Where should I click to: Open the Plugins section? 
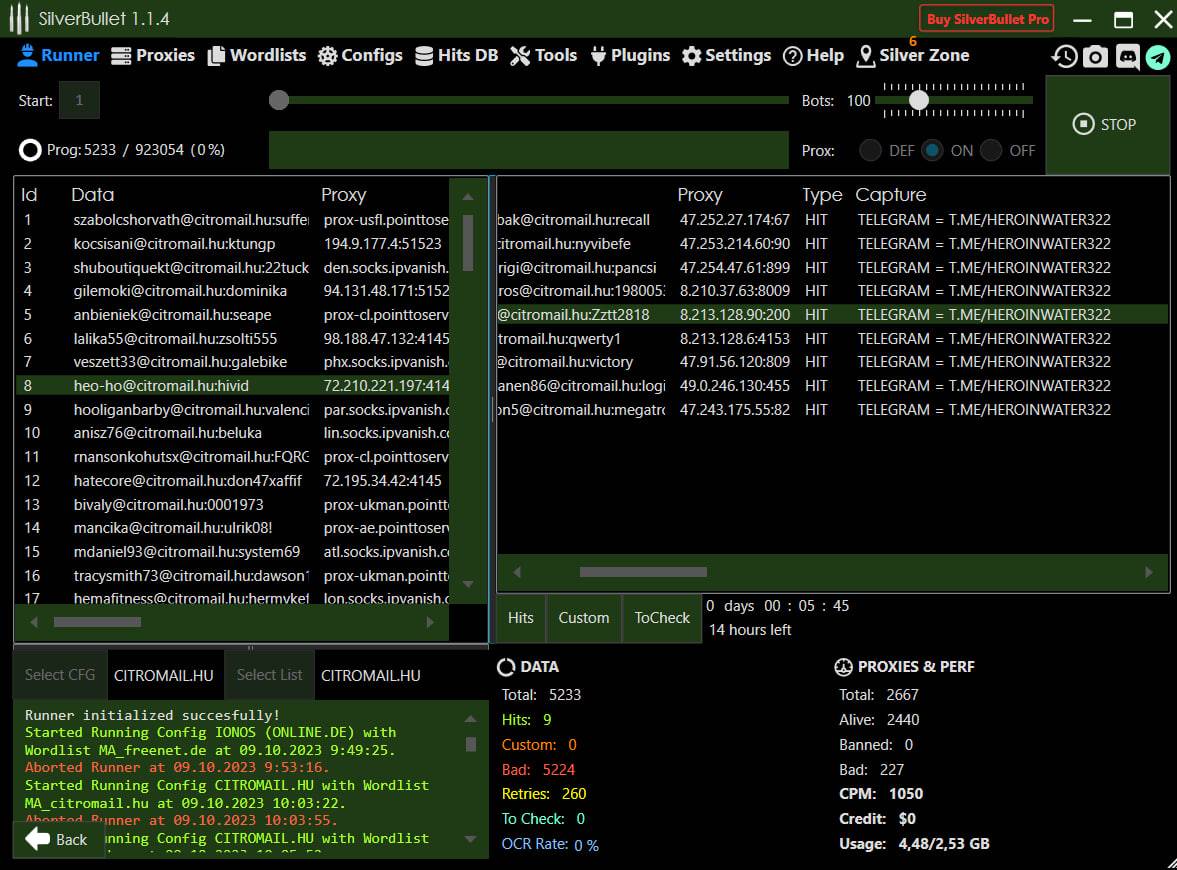[630, 55]
